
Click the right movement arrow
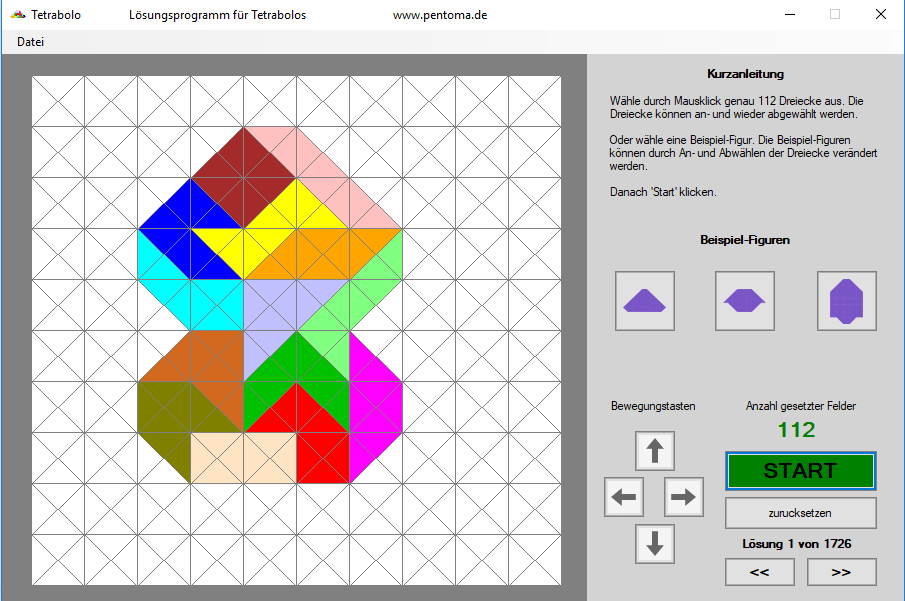click(x=683, y=497)
